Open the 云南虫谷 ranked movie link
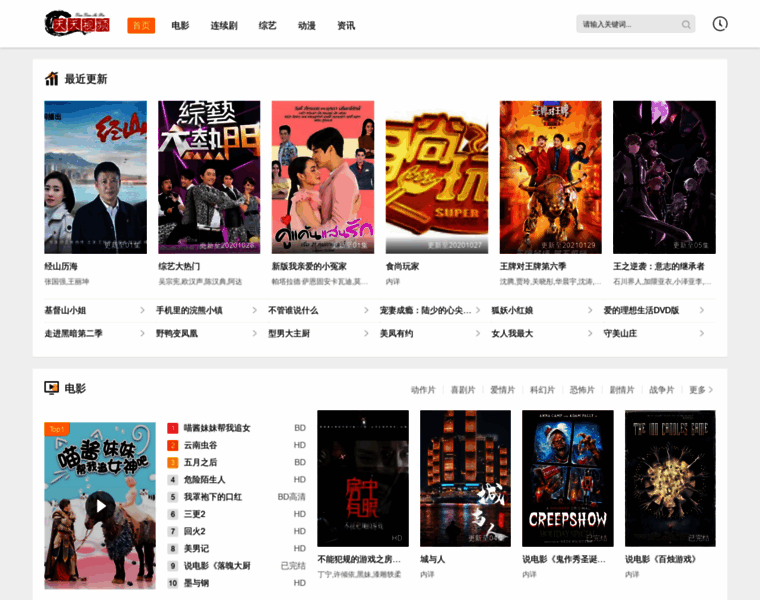This screenshot has height=600, width=760. click(x=200, y=445)
